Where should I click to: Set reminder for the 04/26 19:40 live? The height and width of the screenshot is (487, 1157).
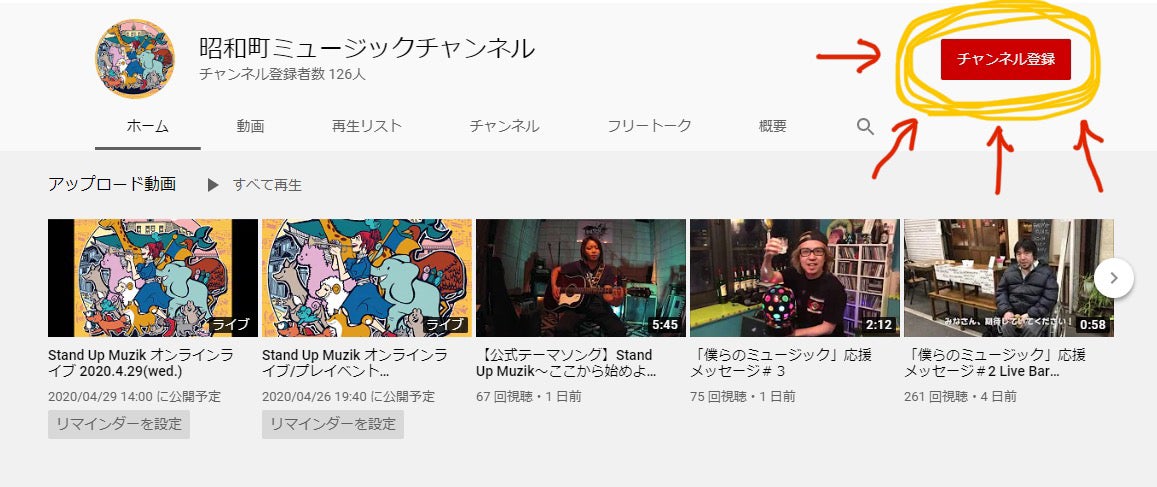click(333, 424)
